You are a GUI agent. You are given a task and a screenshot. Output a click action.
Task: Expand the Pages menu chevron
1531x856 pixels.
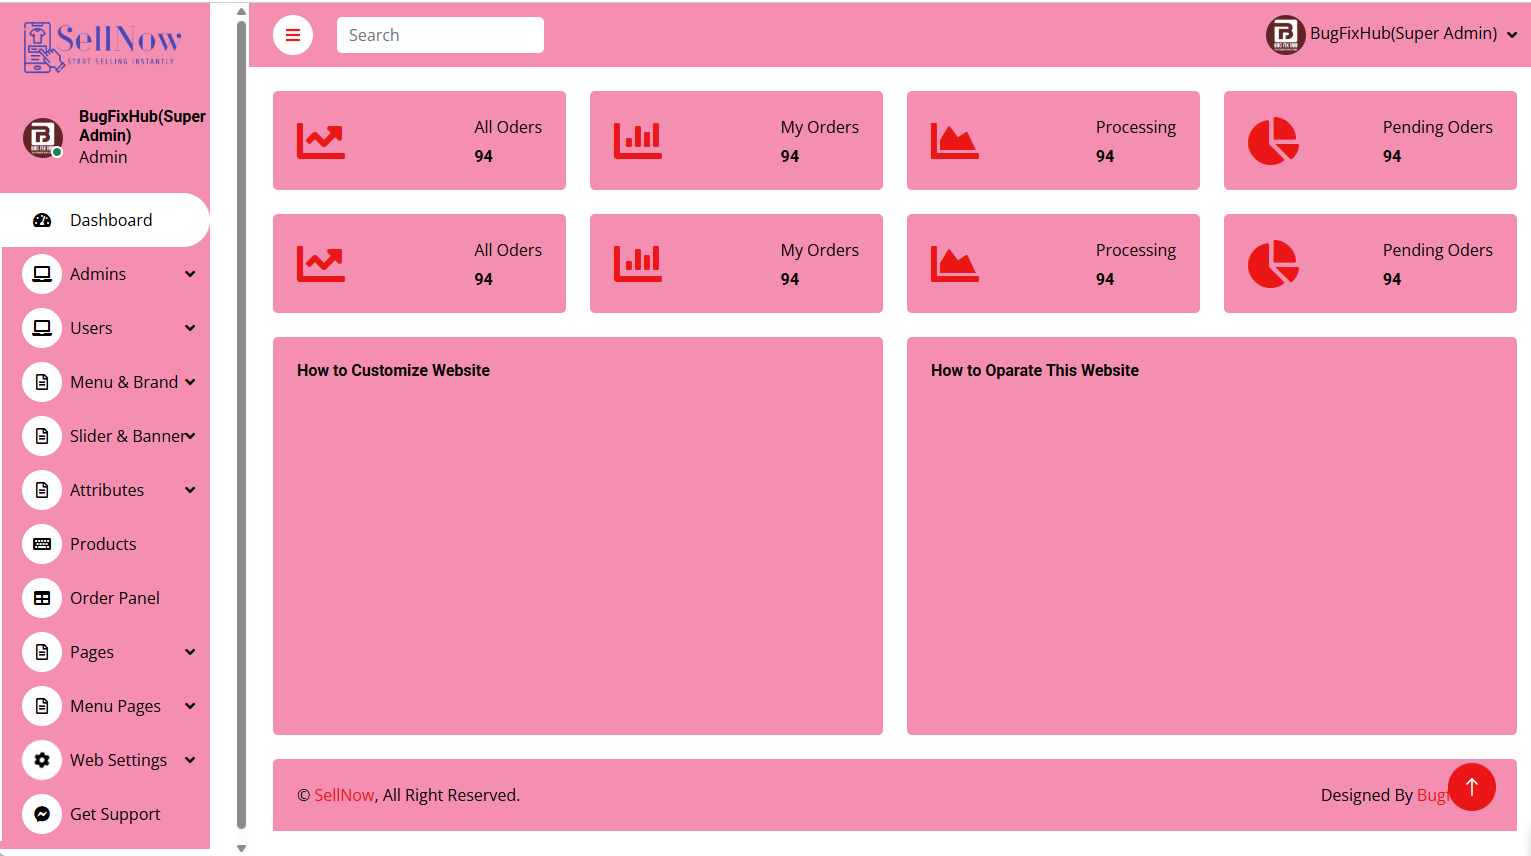tap(190, 652)
